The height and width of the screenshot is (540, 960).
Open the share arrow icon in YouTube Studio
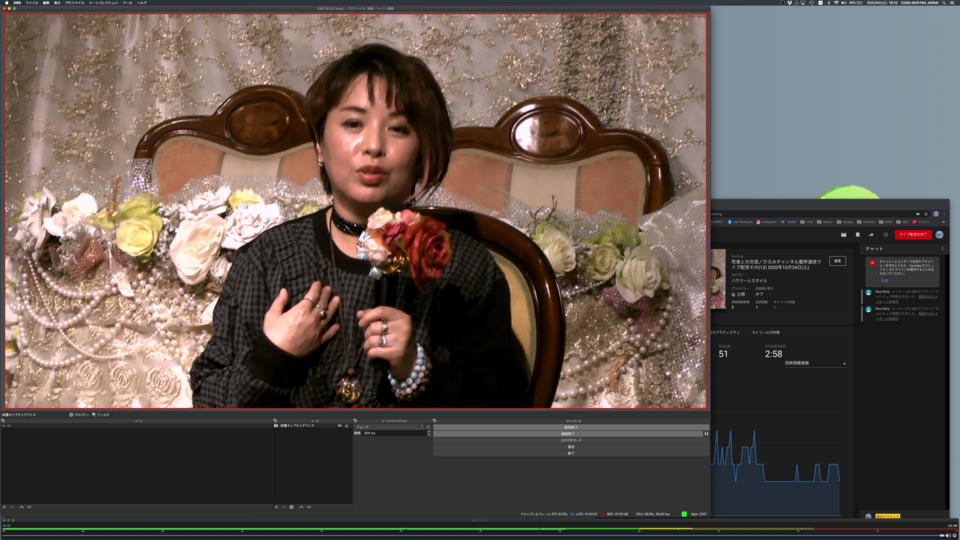[x=871, y=234]
